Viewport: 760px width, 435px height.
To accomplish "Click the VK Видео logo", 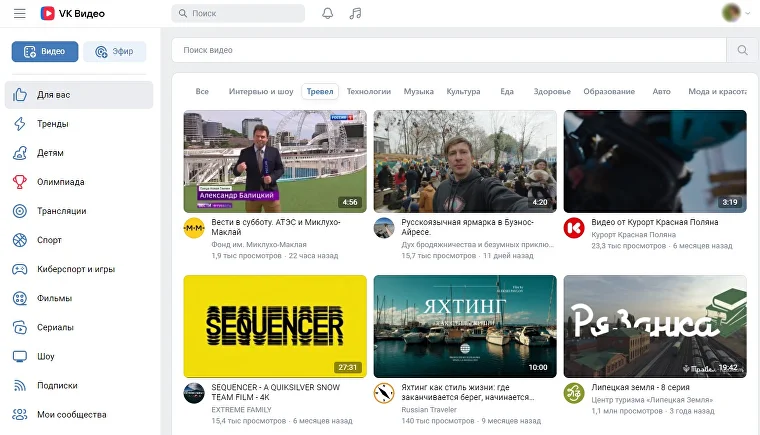I will coord(72,13).
